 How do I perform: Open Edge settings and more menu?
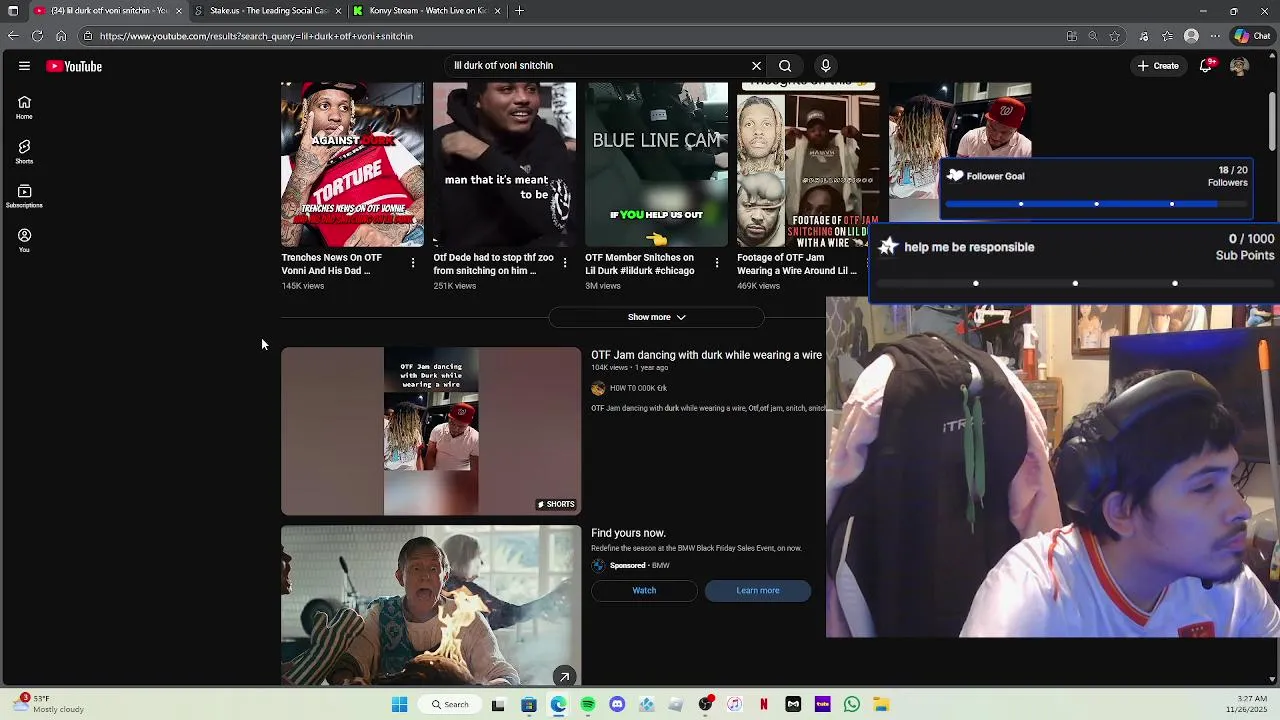(1215, 36)
